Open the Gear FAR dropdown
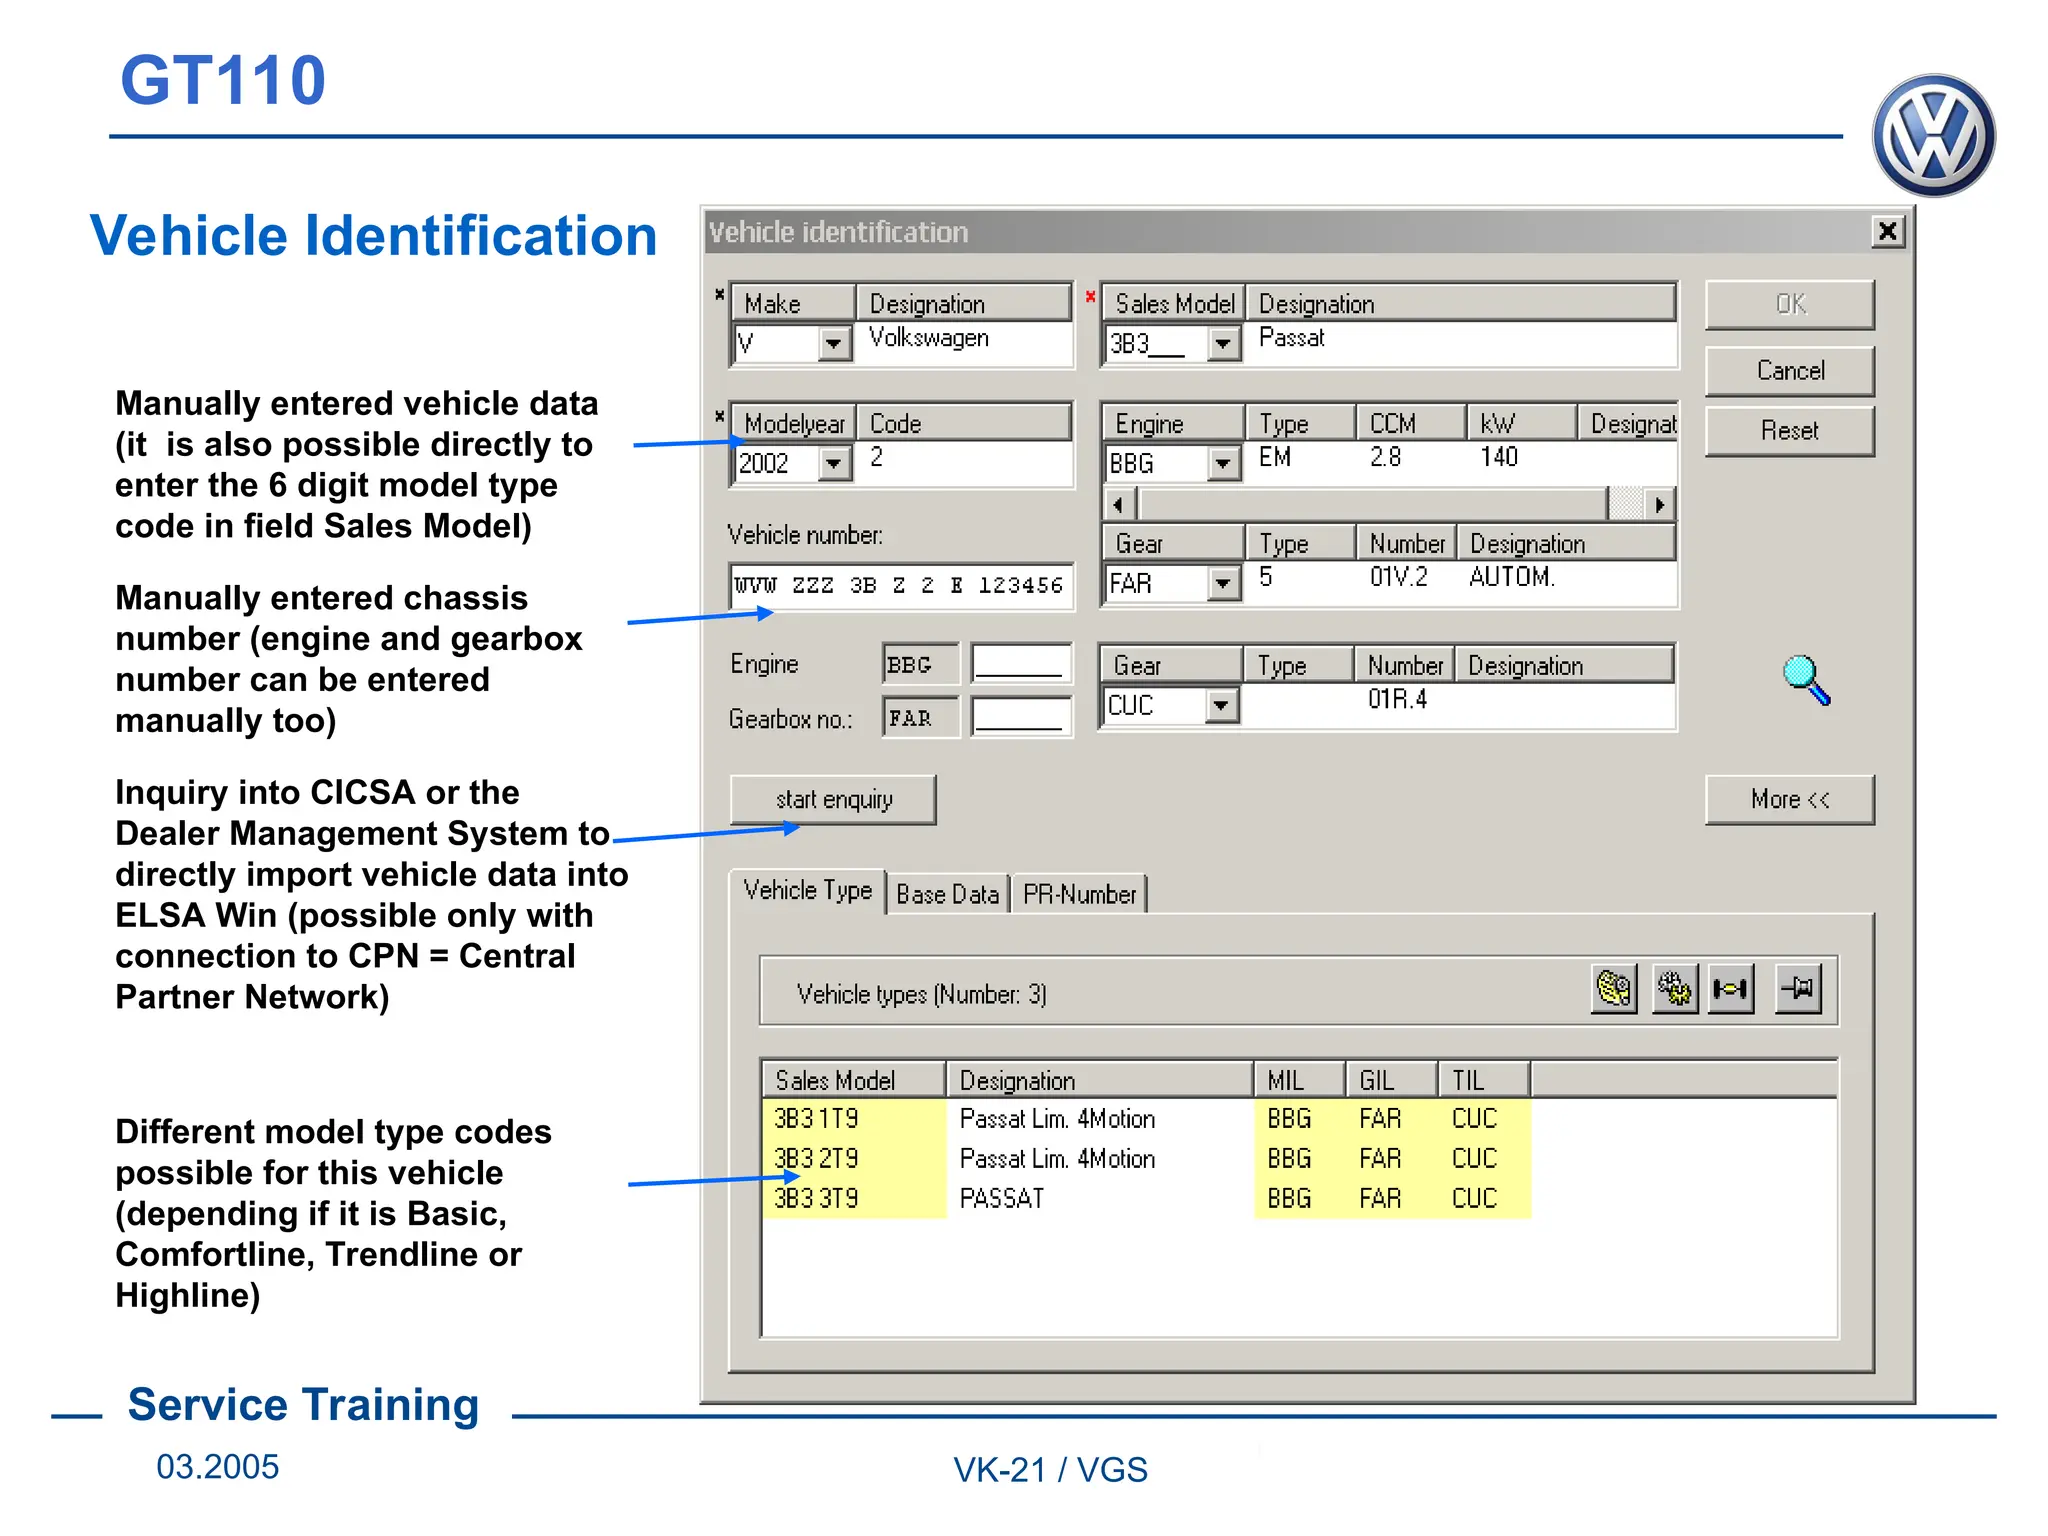 point(1222,583)
